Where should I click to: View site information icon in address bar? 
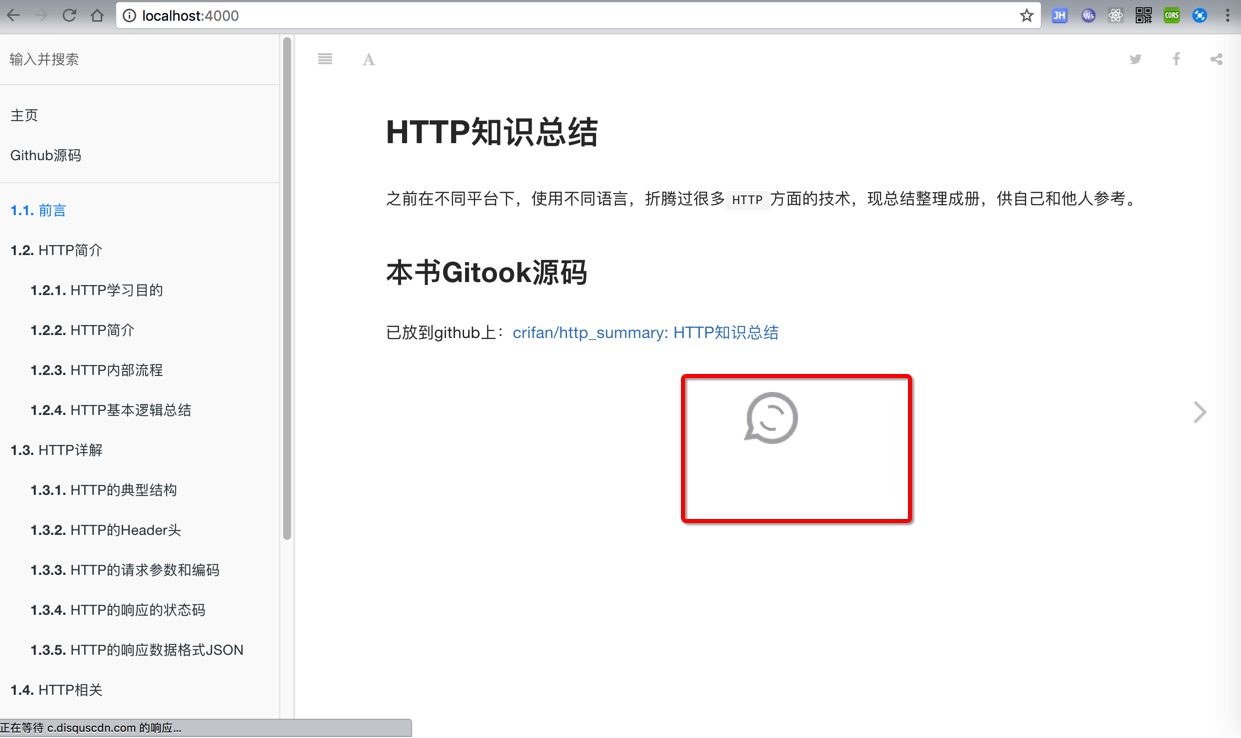[x=130, y=15]
